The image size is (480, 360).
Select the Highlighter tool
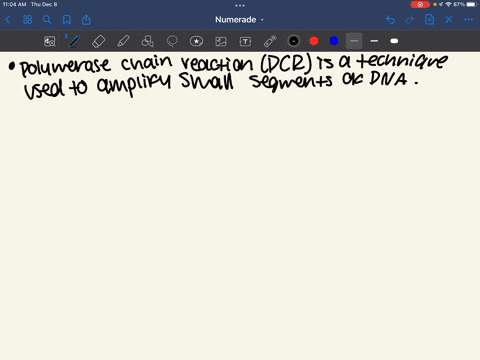point(123,41)
